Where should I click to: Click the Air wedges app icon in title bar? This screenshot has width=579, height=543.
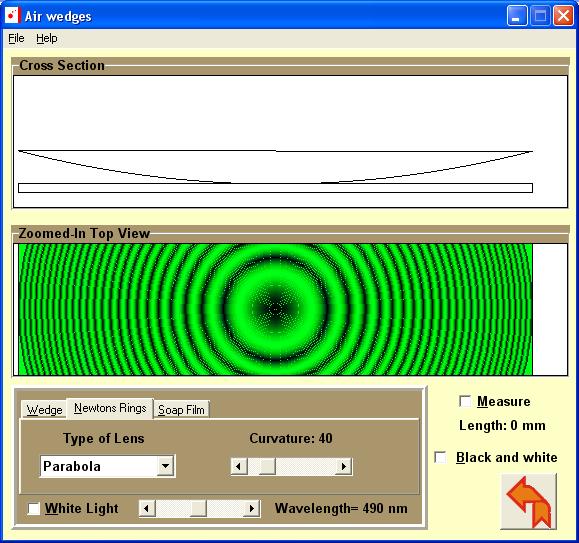(12, 16)
